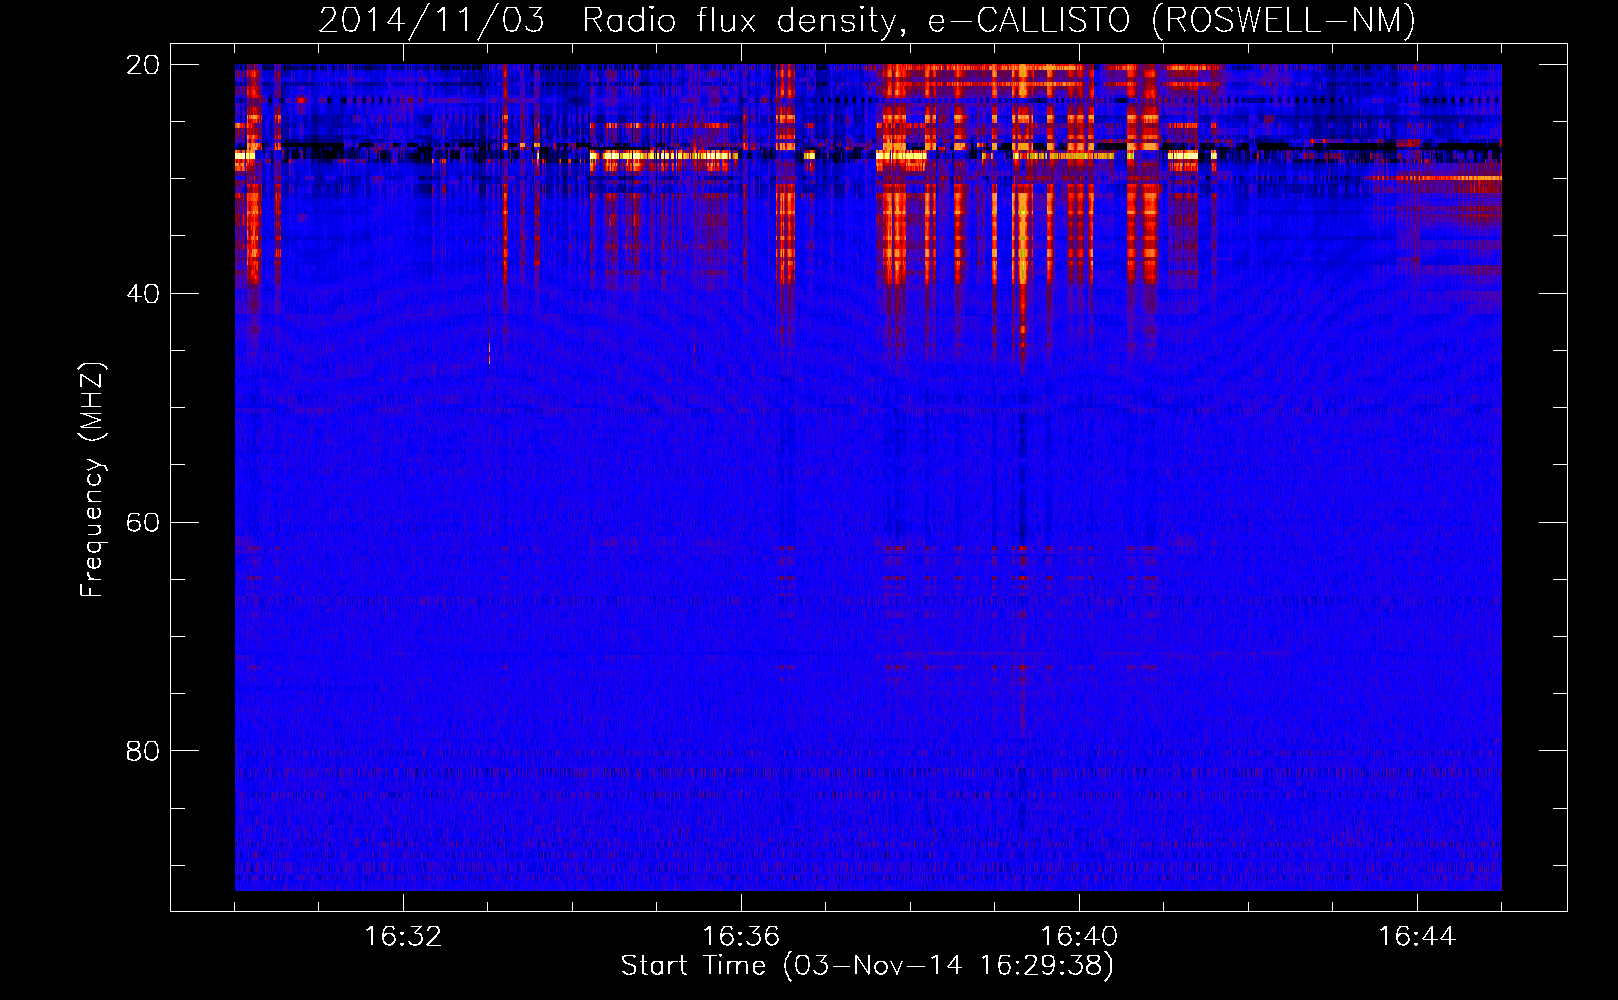Click the 16:36 time tick label
Screen dimensions: 1618x1000
(741, 937)
